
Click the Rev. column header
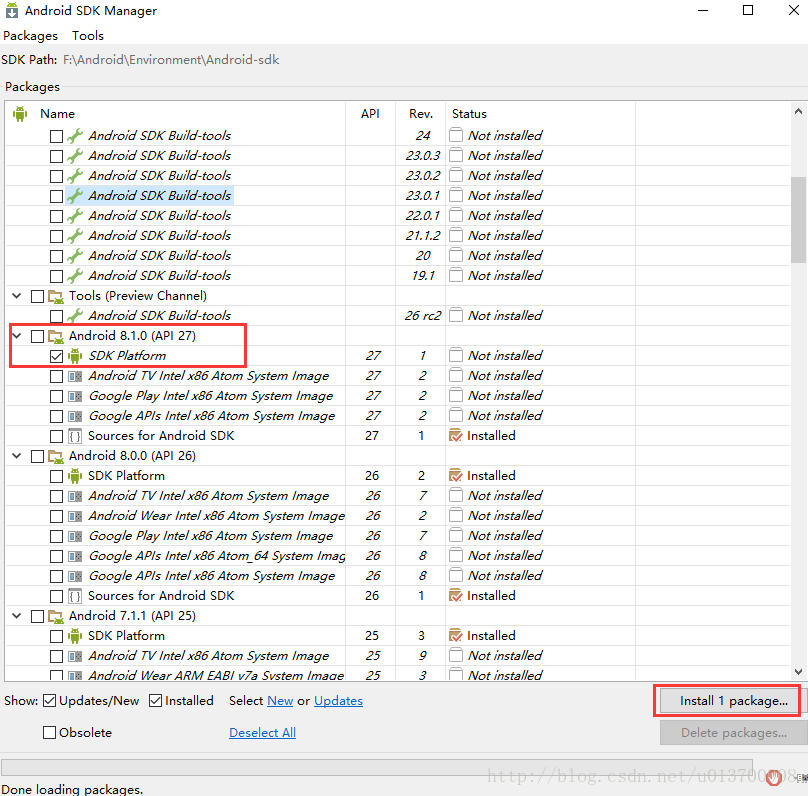[x=420, y=114]
